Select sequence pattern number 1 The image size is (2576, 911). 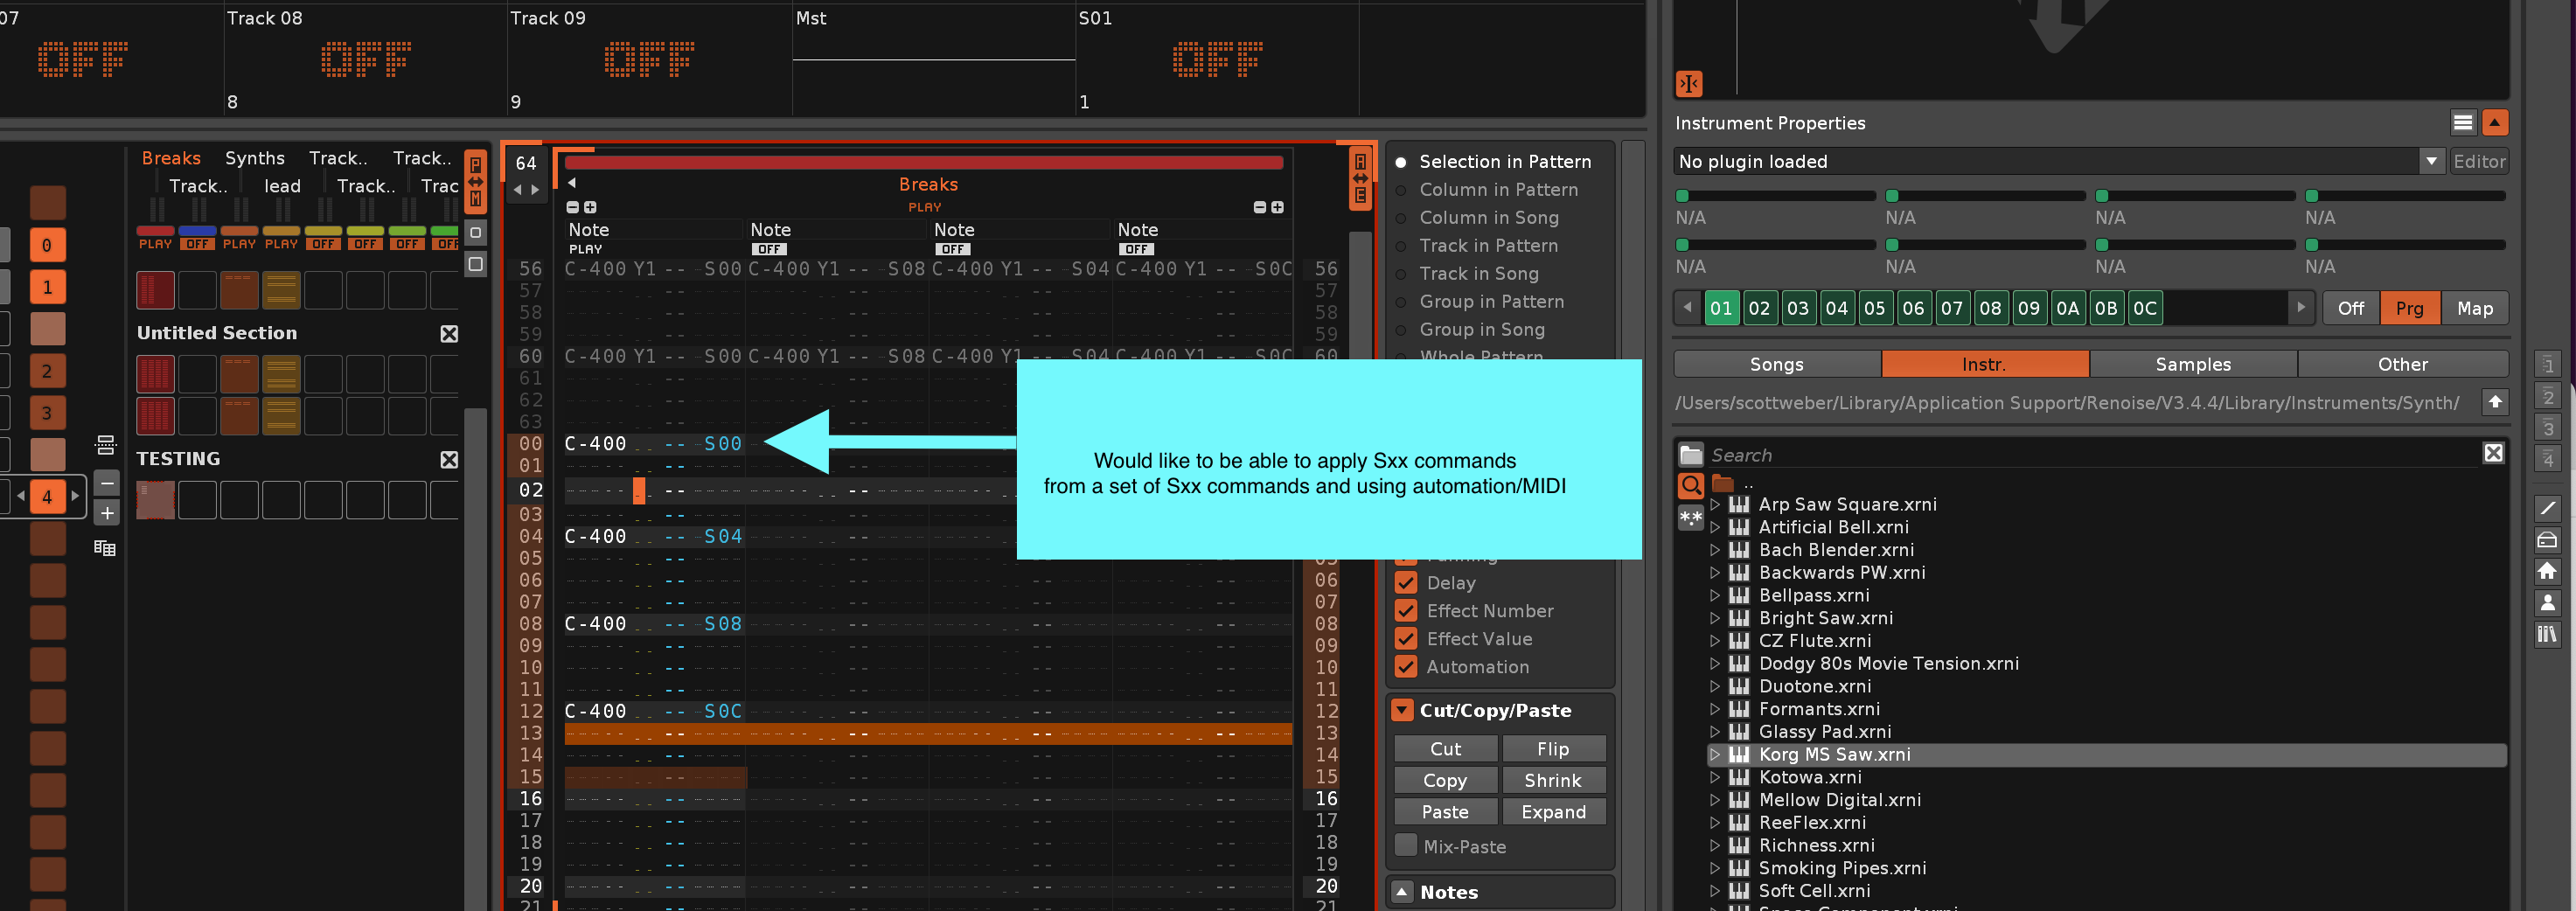coord(47,287)
